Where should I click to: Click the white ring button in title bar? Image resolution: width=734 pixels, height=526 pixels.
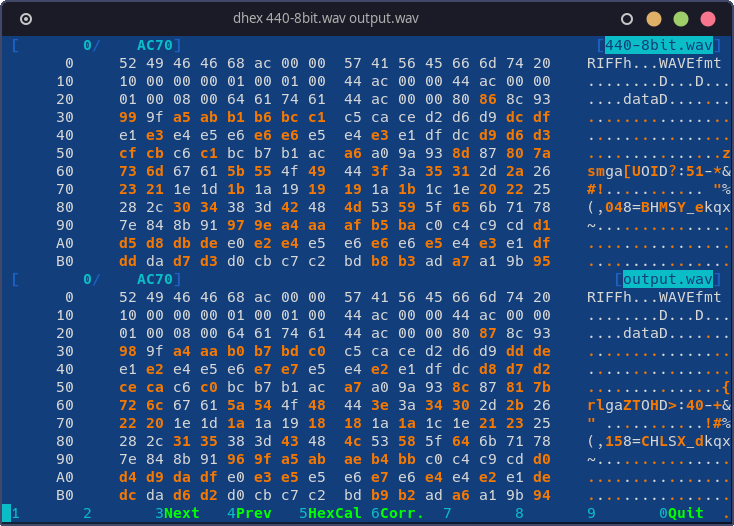[x=627, y=18]
